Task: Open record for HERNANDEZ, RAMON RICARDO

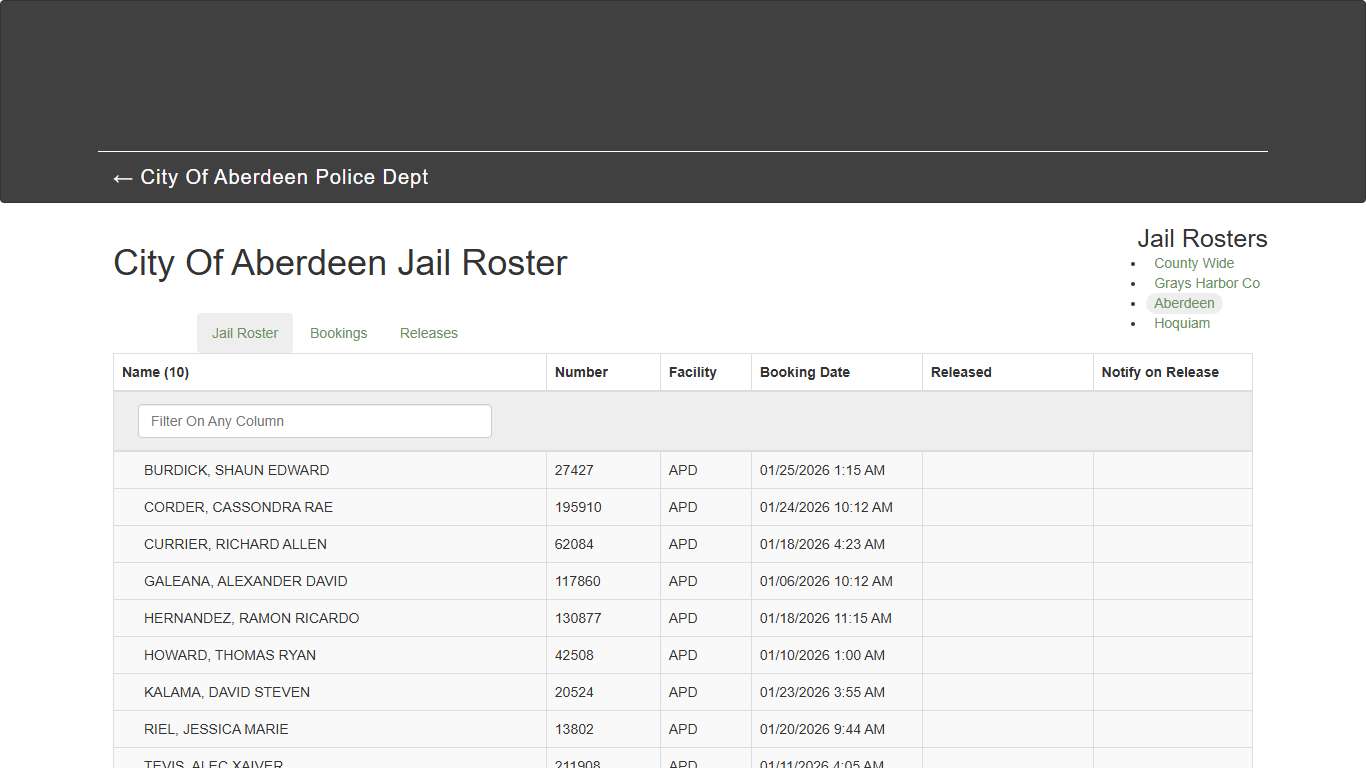Action: click(x=251, y=618)
